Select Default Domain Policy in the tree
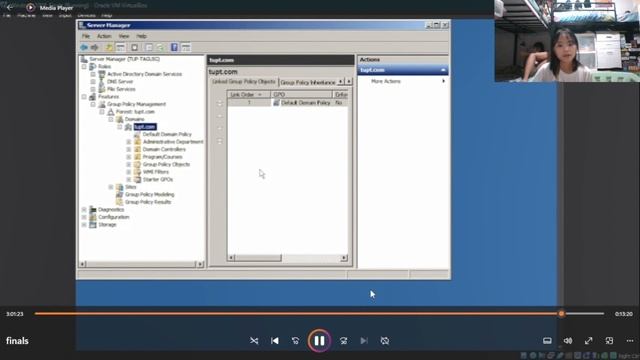 tap(167, 134)
